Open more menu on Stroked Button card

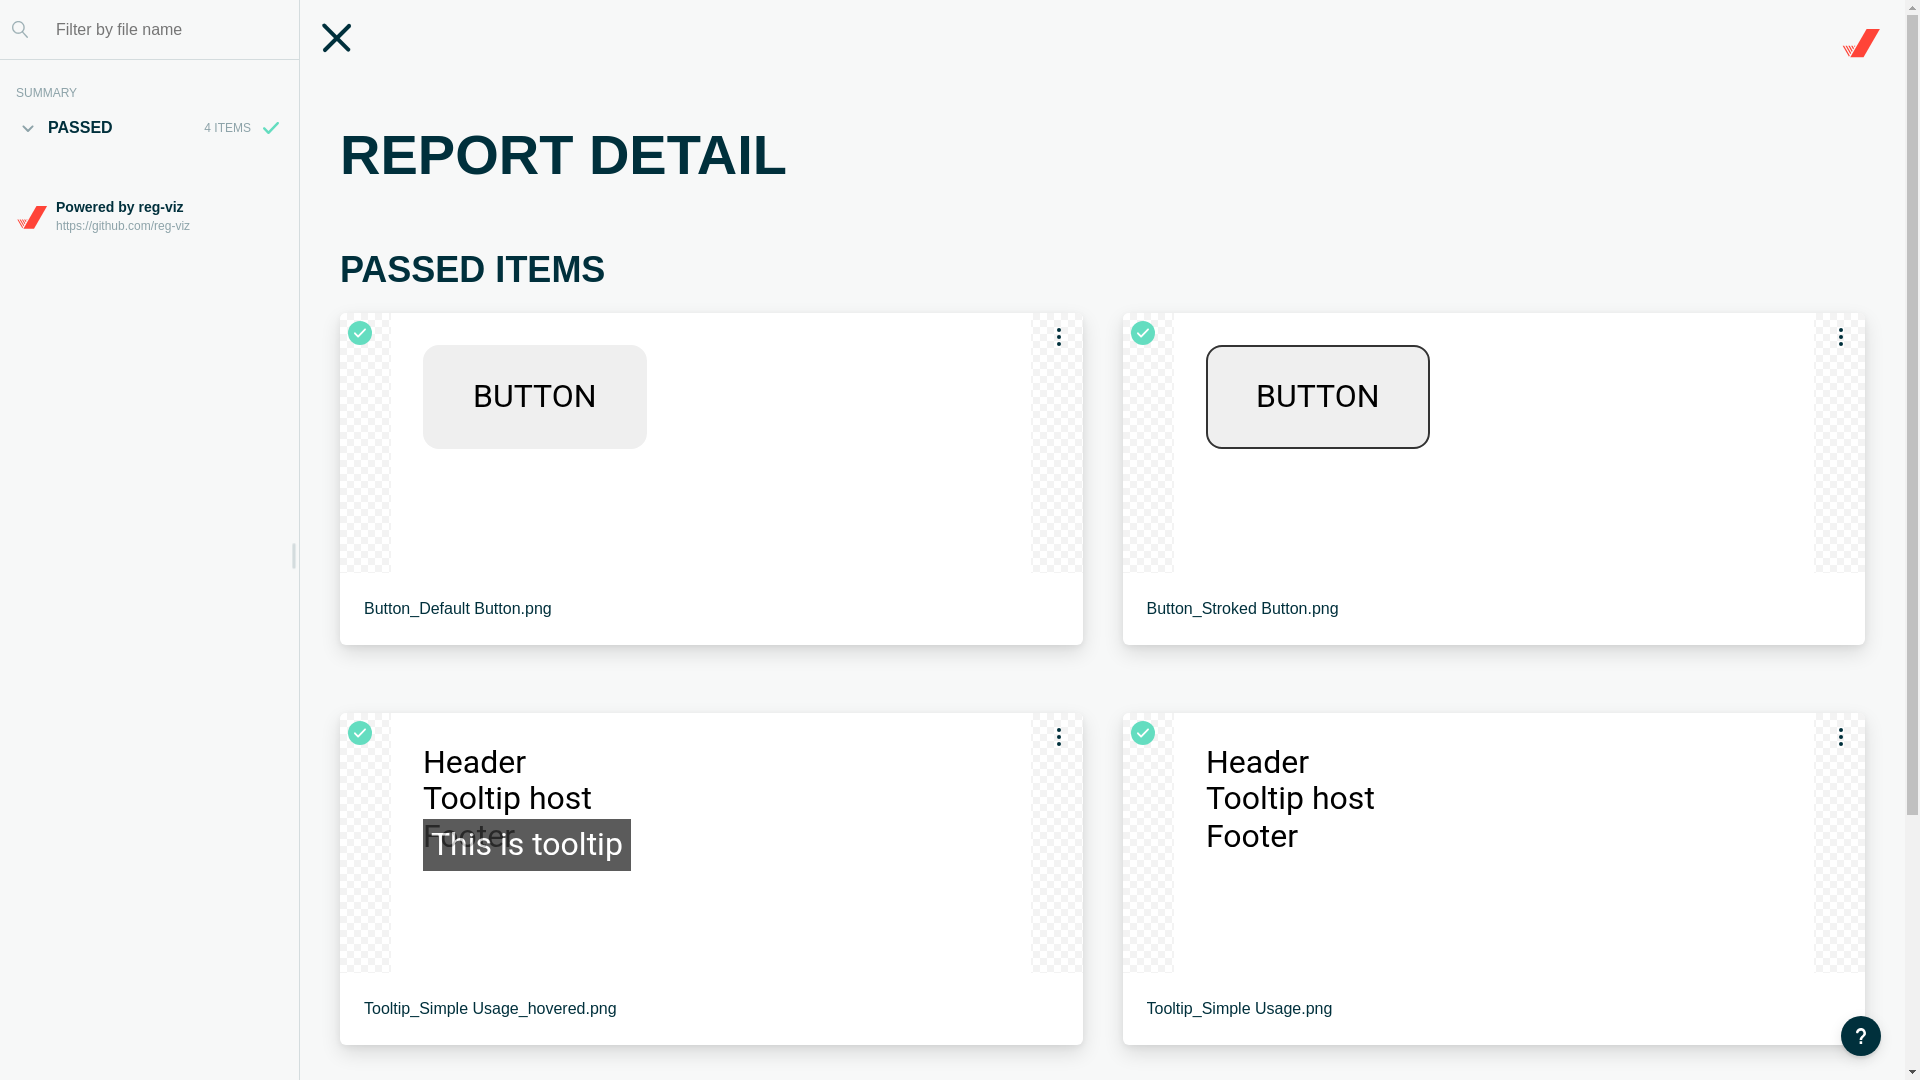1841,337
